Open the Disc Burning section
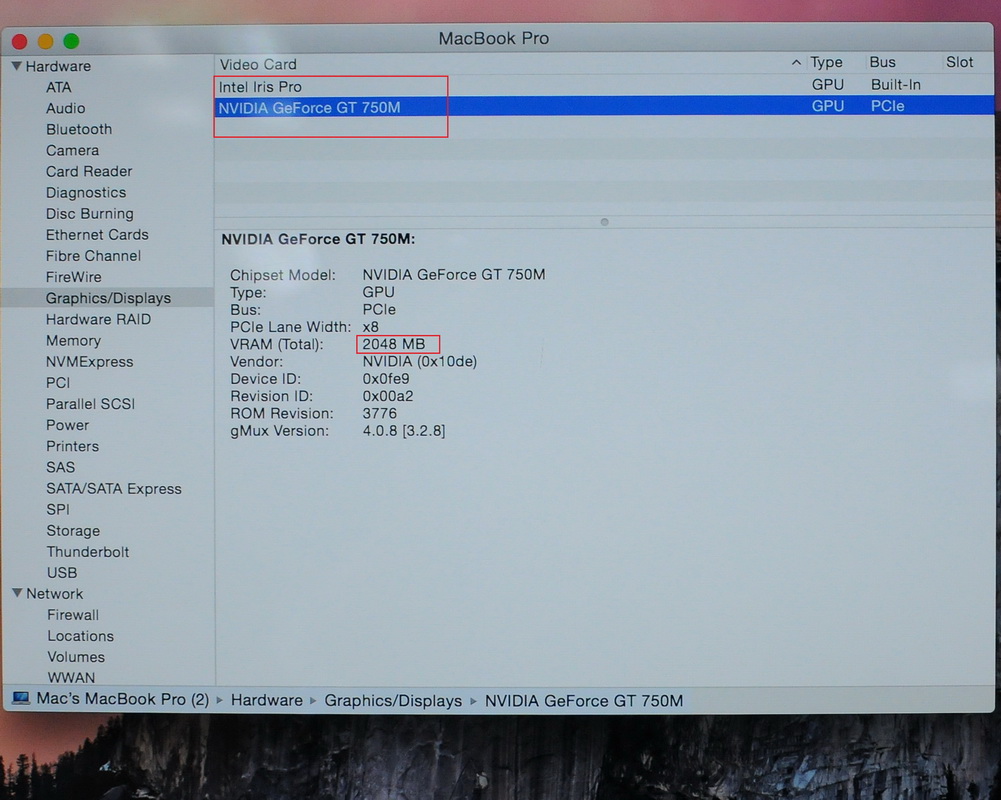1001x800 pixels. pyautogui.click(x=90, y=214)
